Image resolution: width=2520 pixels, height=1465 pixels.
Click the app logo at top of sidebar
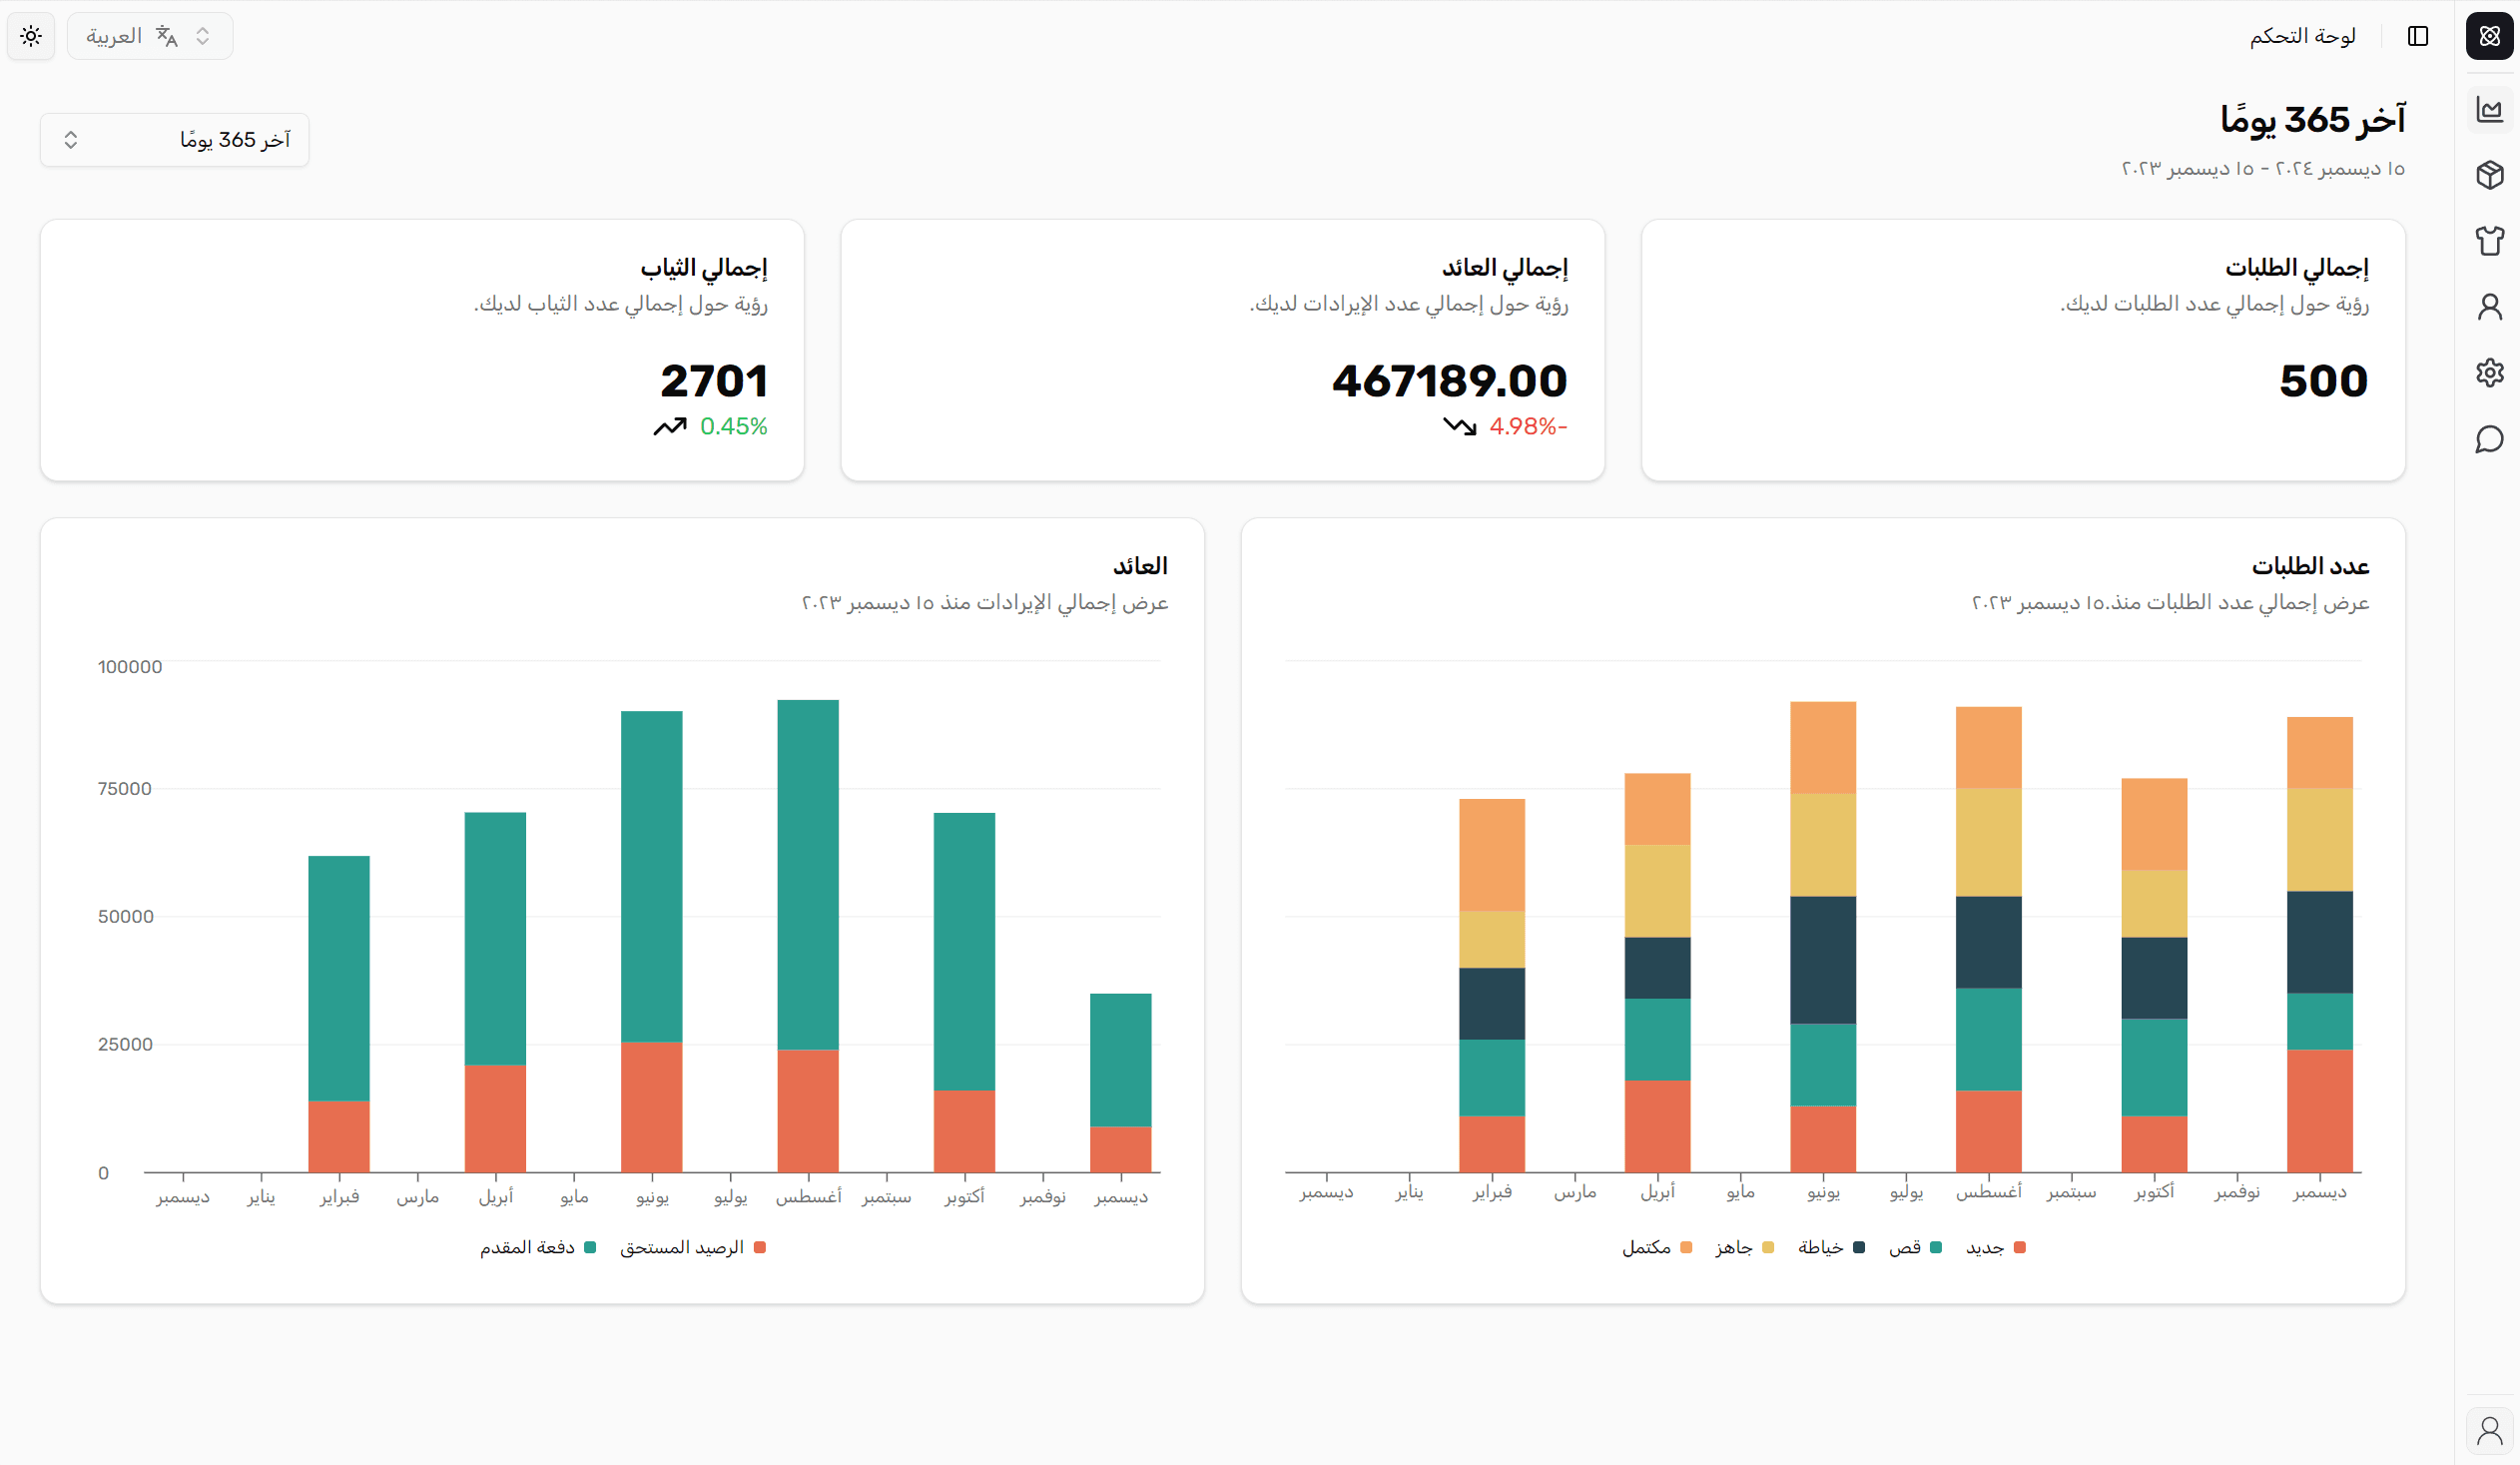click(2489, 36)
